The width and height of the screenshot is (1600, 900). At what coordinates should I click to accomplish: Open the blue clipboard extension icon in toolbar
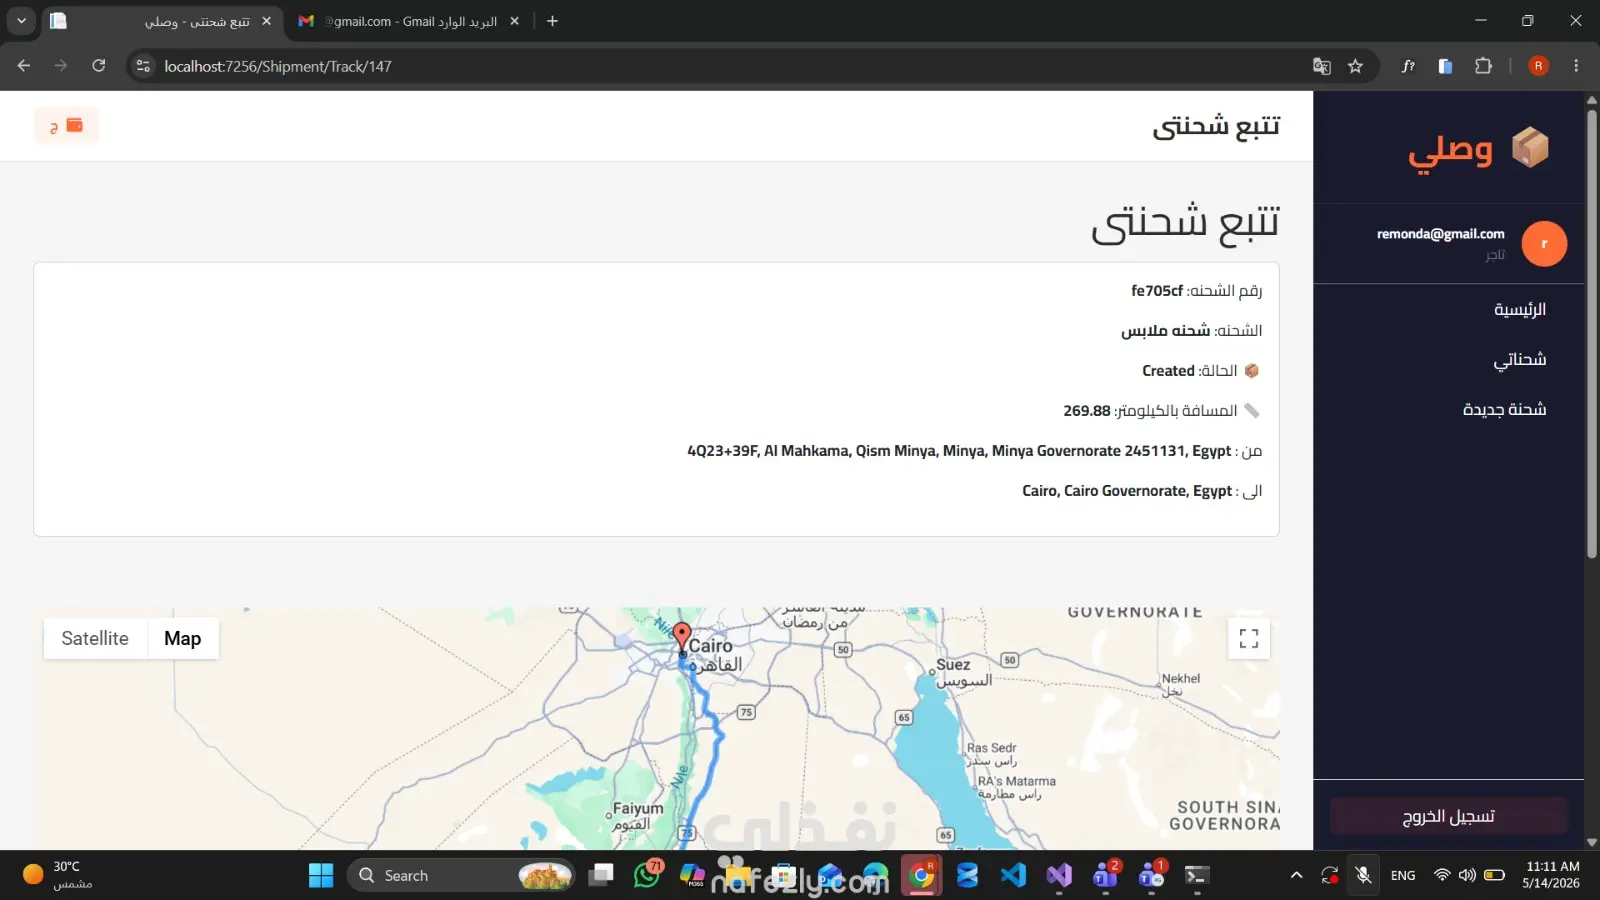pos(1445,66)
